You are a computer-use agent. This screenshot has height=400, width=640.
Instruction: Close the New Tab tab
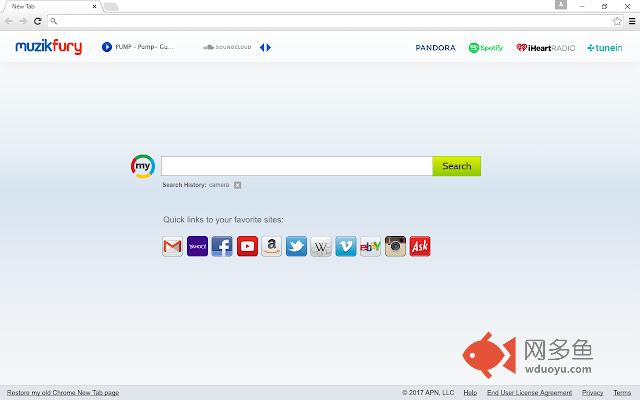tap(94, 7)
